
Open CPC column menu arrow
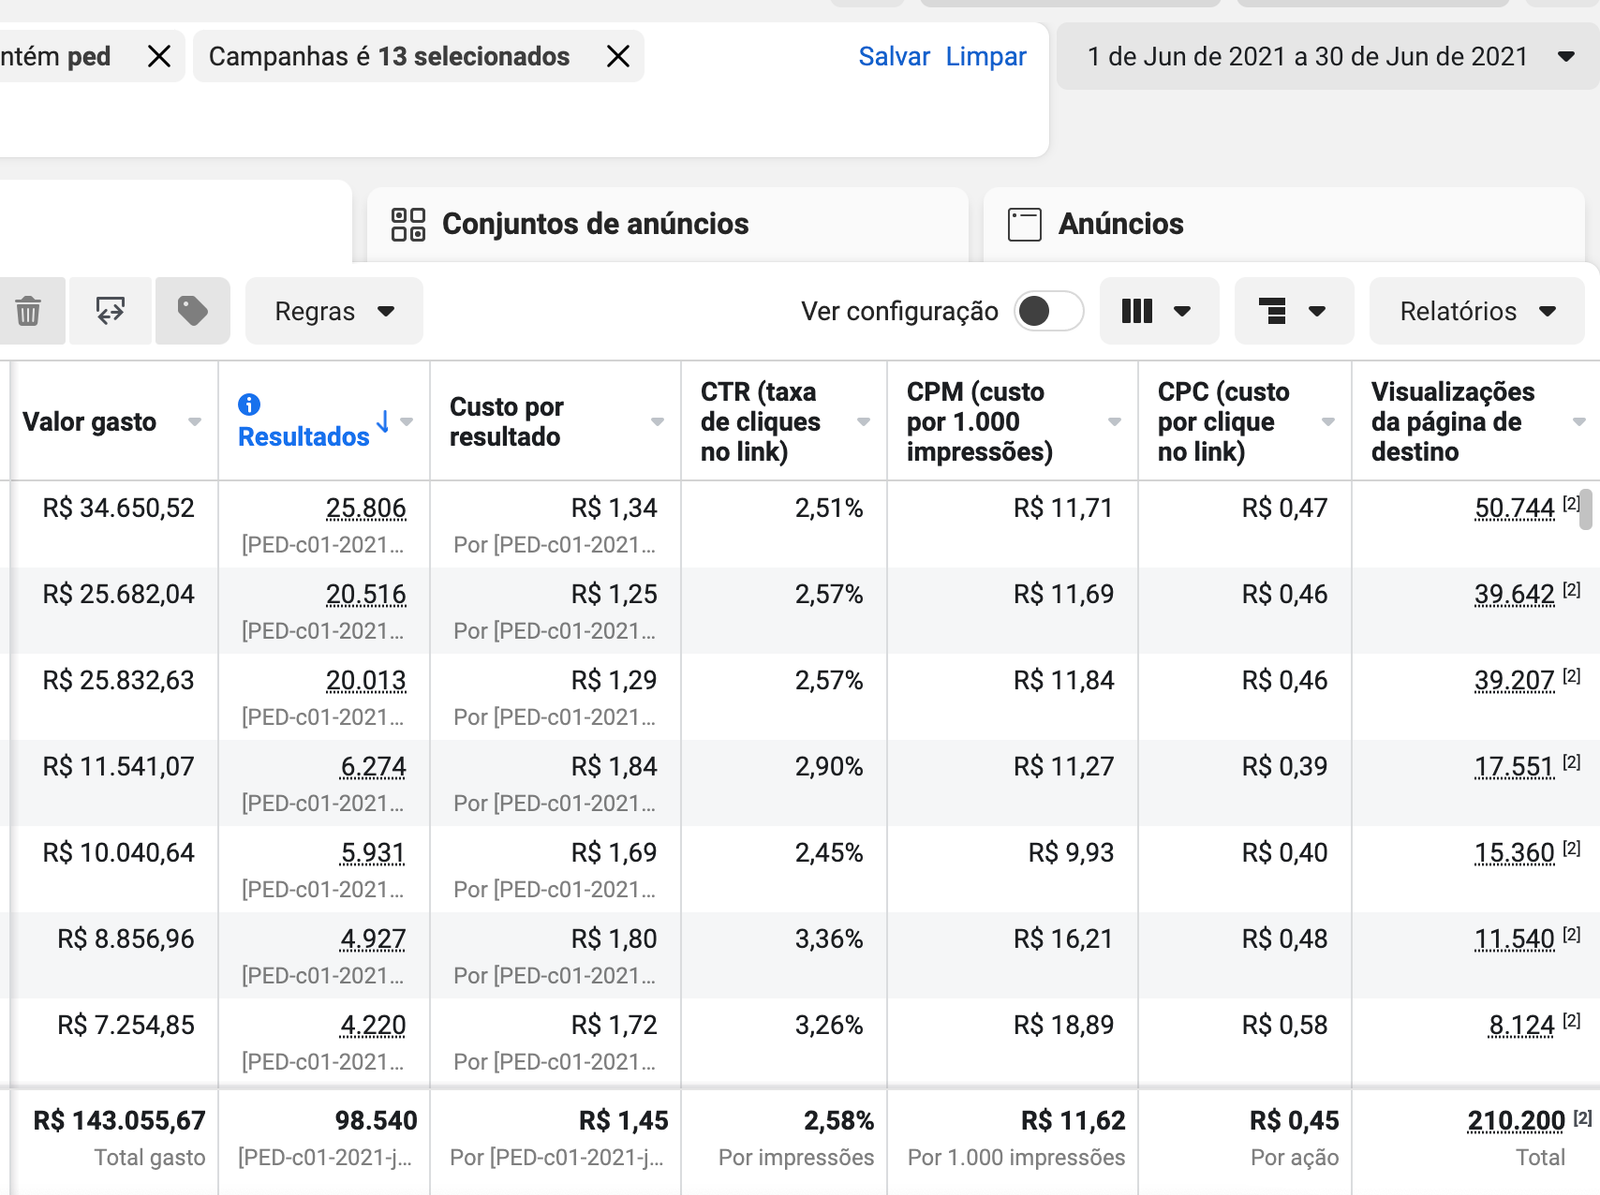point(1329,422)
